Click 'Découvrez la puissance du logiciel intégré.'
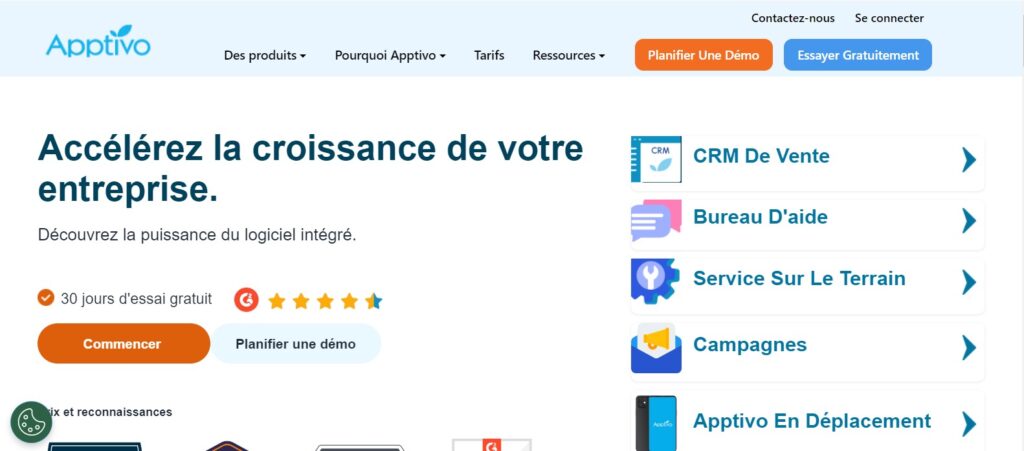This screenshot has width=1024, height=451. point(197,235)
